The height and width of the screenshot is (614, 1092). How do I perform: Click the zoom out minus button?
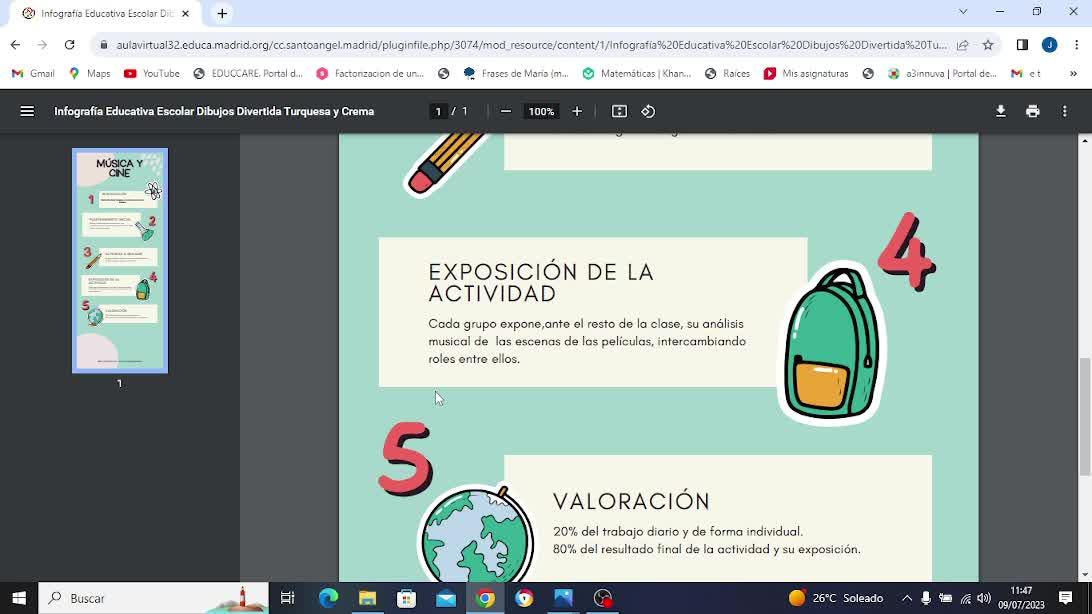point(506,111)
